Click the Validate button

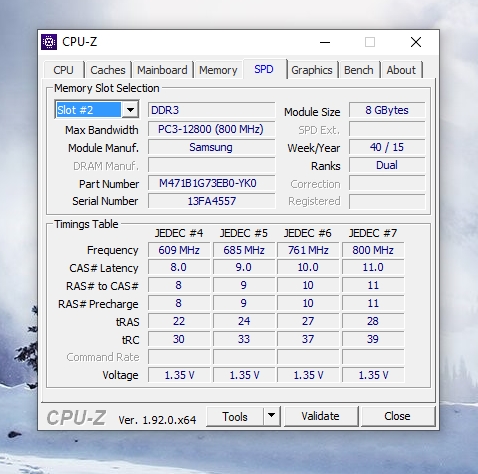321,416
